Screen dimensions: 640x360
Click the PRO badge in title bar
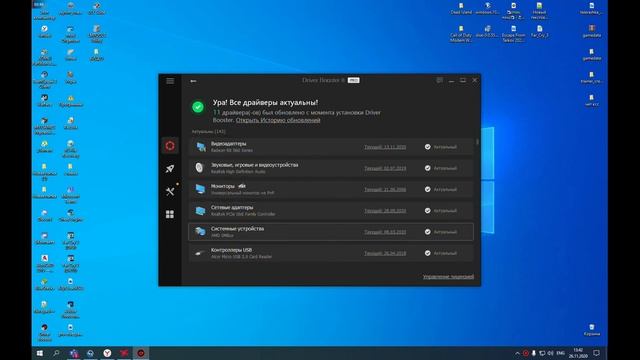point(353,80)
